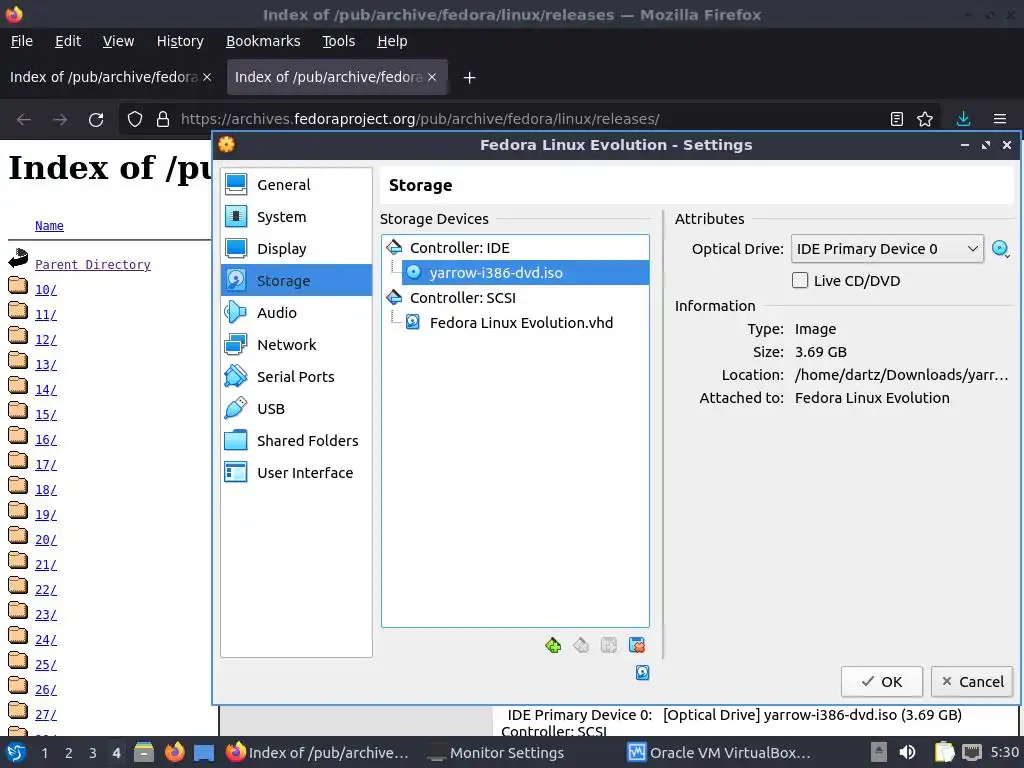Image resolution: width=1024 pixels, height=768 pixels.
Task: Open Firefox Help menu
Action: coord(392,41)
